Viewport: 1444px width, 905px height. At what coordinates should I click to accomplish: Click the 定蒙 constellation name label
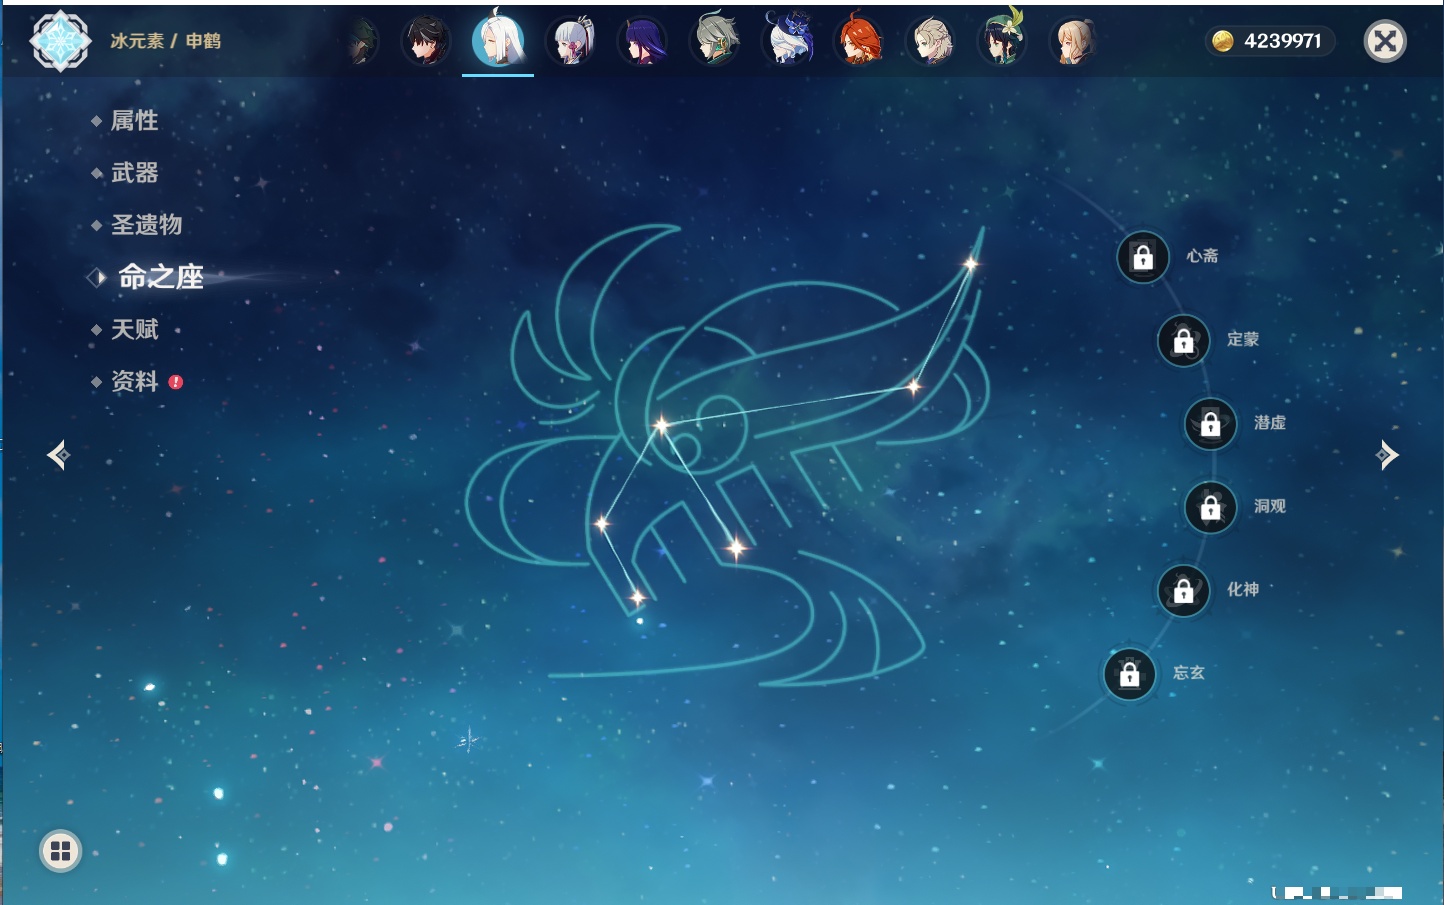tap(1243, 339)
